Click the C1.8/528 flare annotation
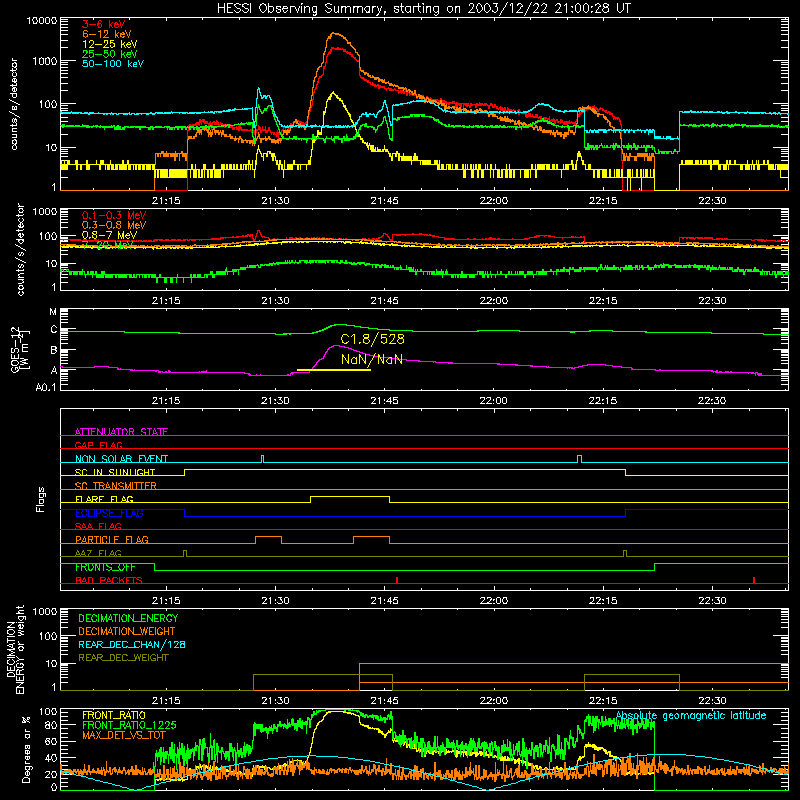Viewport: 800px width, 800px height. [x=372, y=339]
